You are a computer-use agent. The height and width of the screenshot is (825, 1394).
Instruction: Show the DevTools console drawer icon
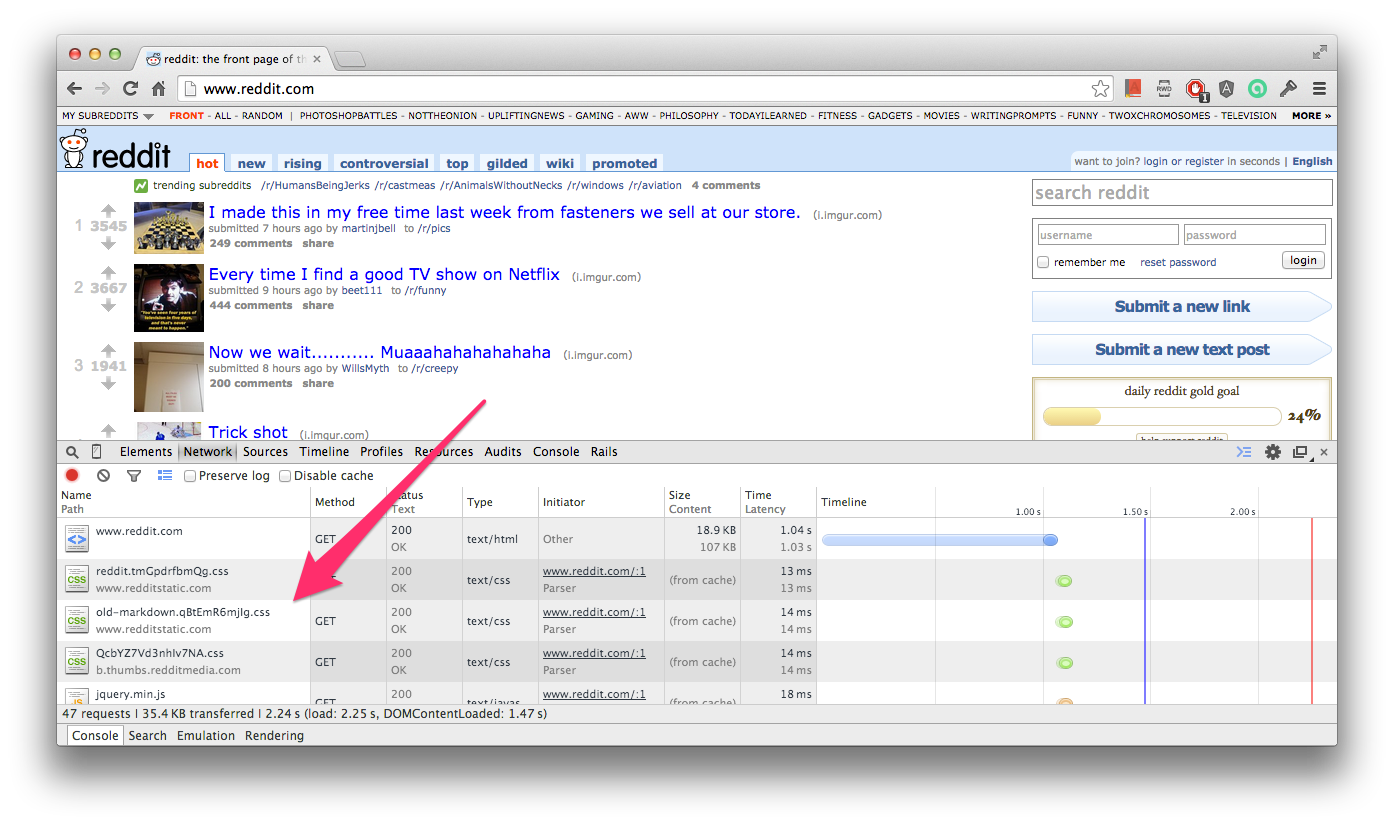(1243, 452)
